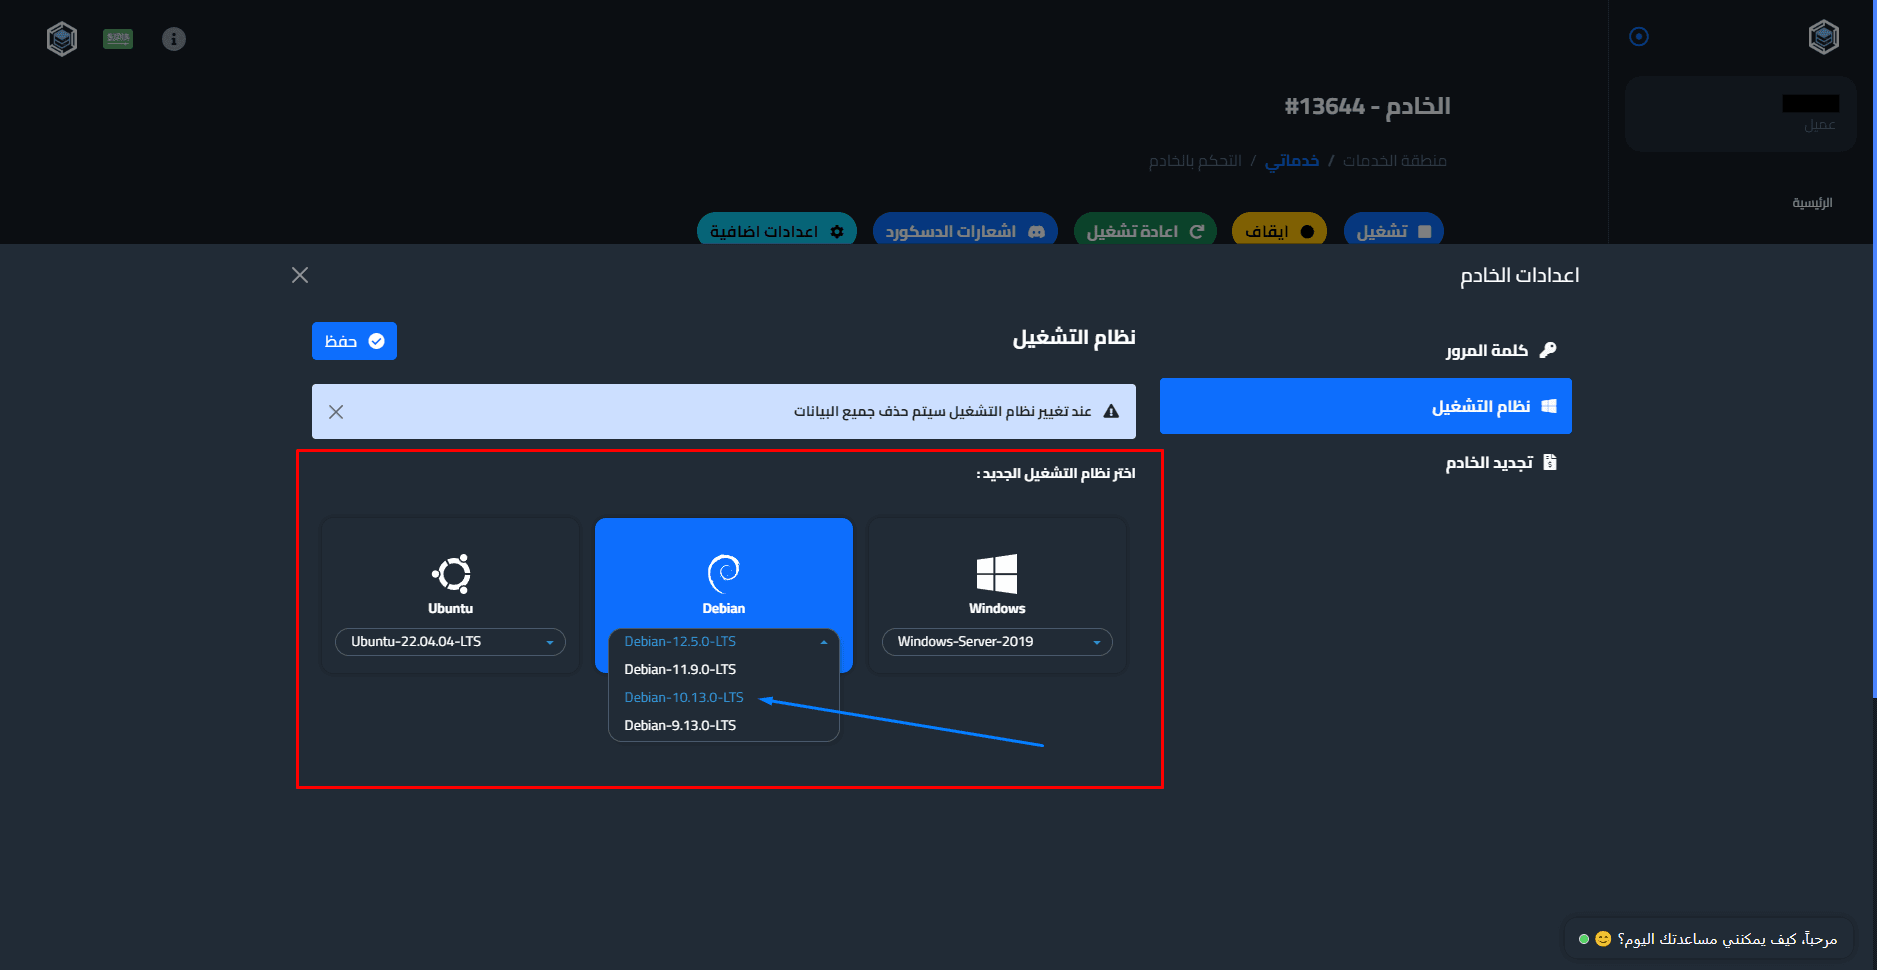Switch language via the Saudi flag icon
Screen dimensions: 1877x970
click(118, 39)
